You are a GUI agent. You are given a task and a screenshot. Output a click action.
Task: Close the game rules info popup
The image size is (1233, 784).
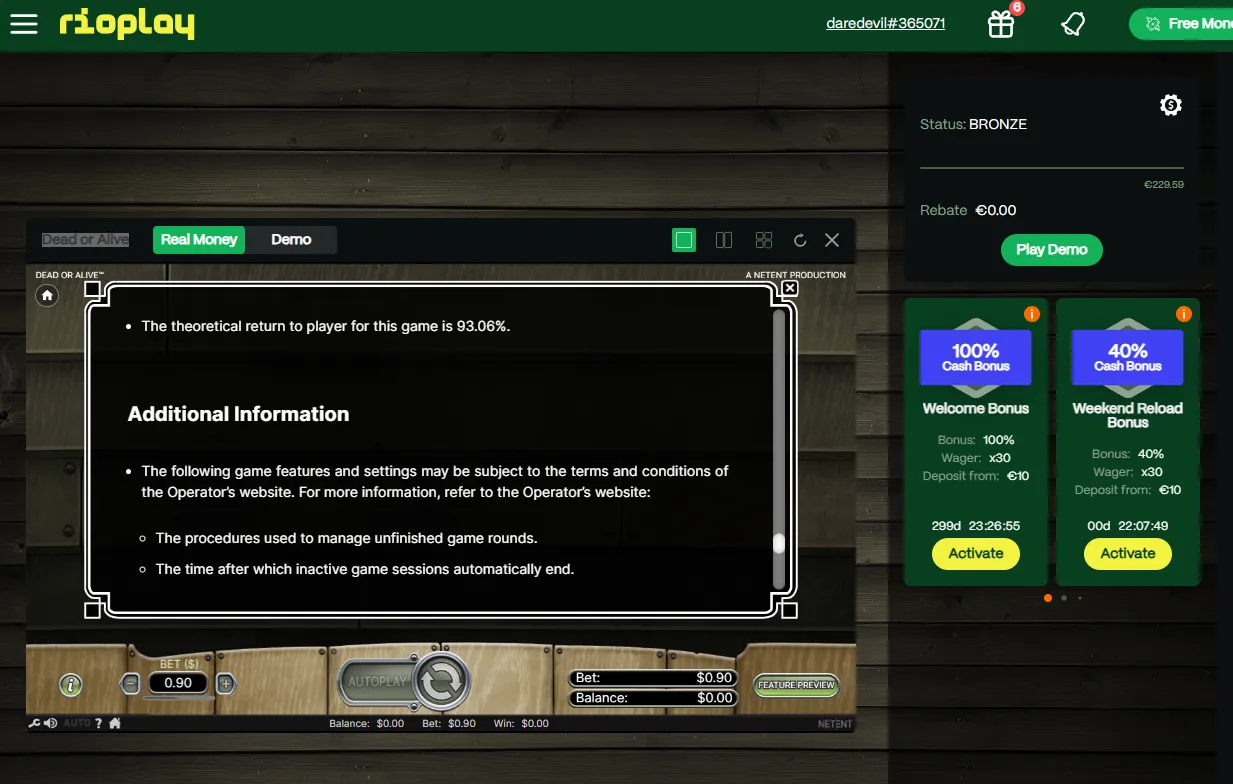coord(790,288)
